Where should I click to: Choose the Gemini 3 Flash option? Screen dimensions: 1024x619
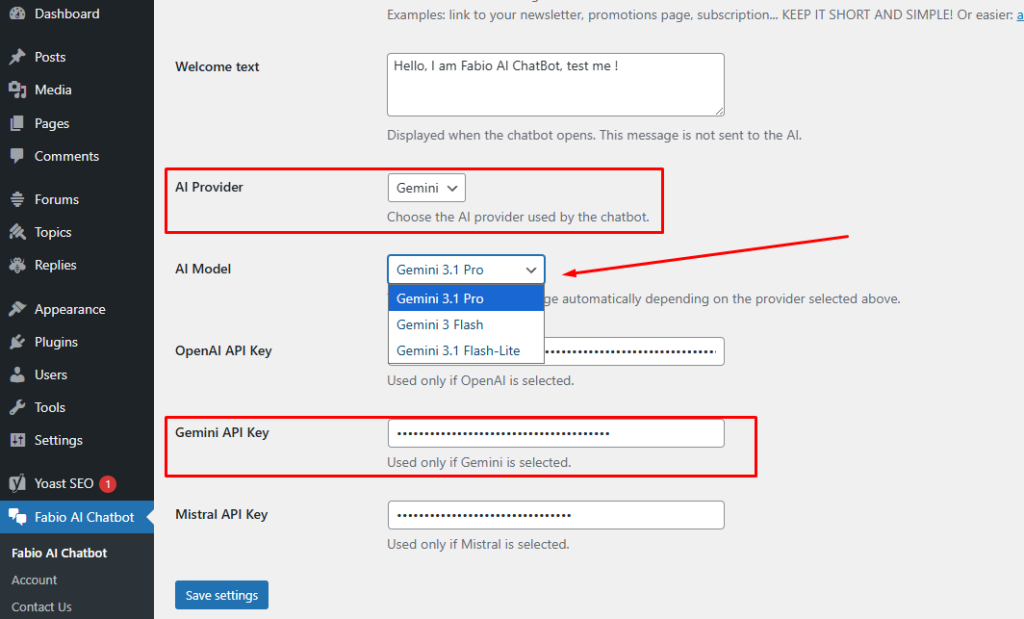click(466, 325)
